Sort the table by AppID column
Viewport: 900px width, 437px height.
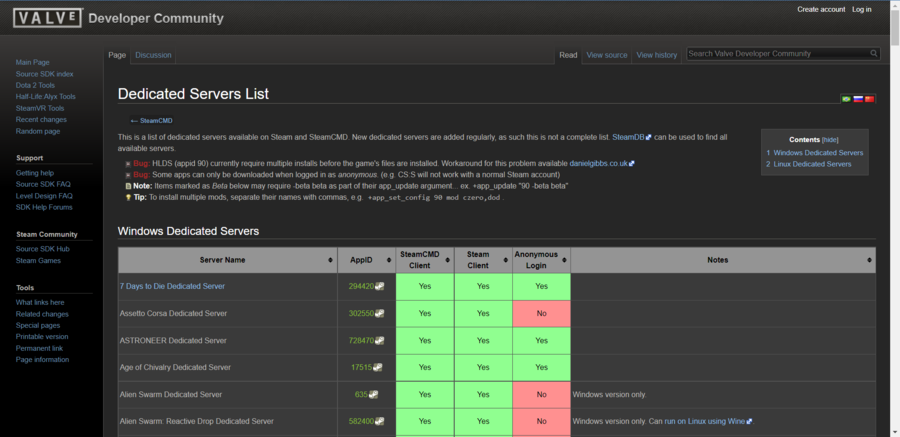click(366, 260)
